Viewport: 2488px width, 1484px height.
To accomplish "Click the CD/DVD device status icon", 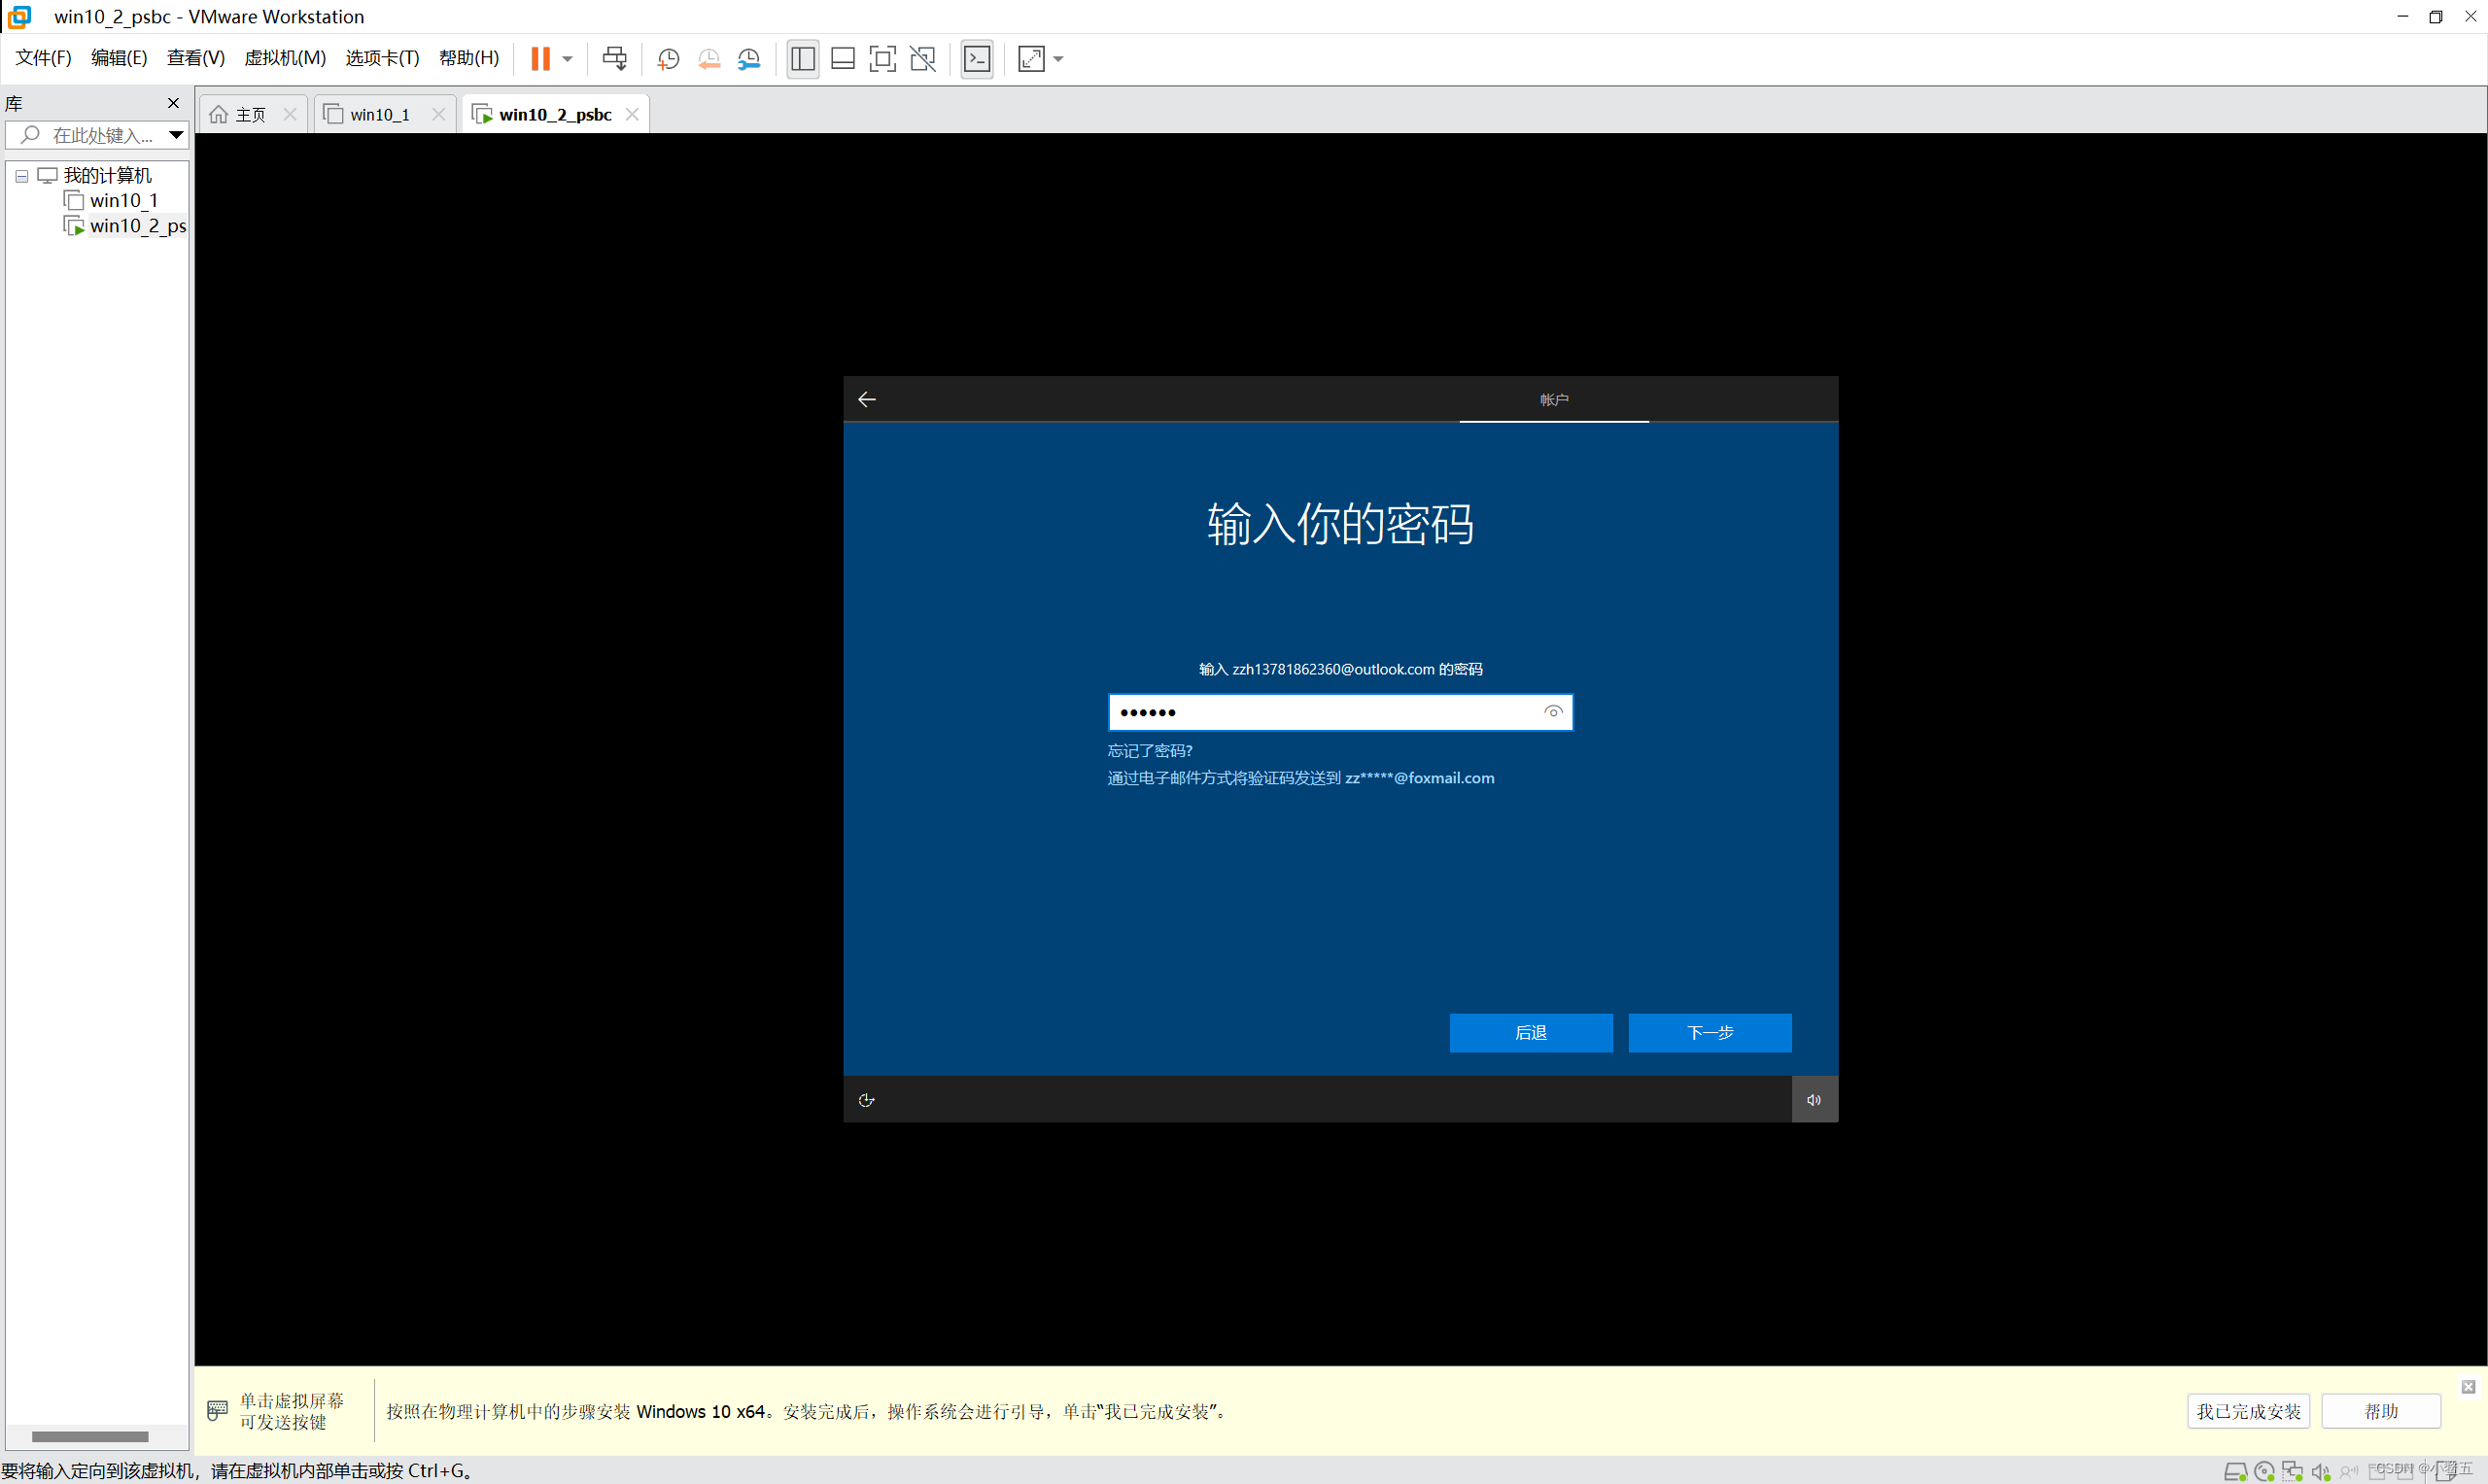I will tap(2265, 1470).
